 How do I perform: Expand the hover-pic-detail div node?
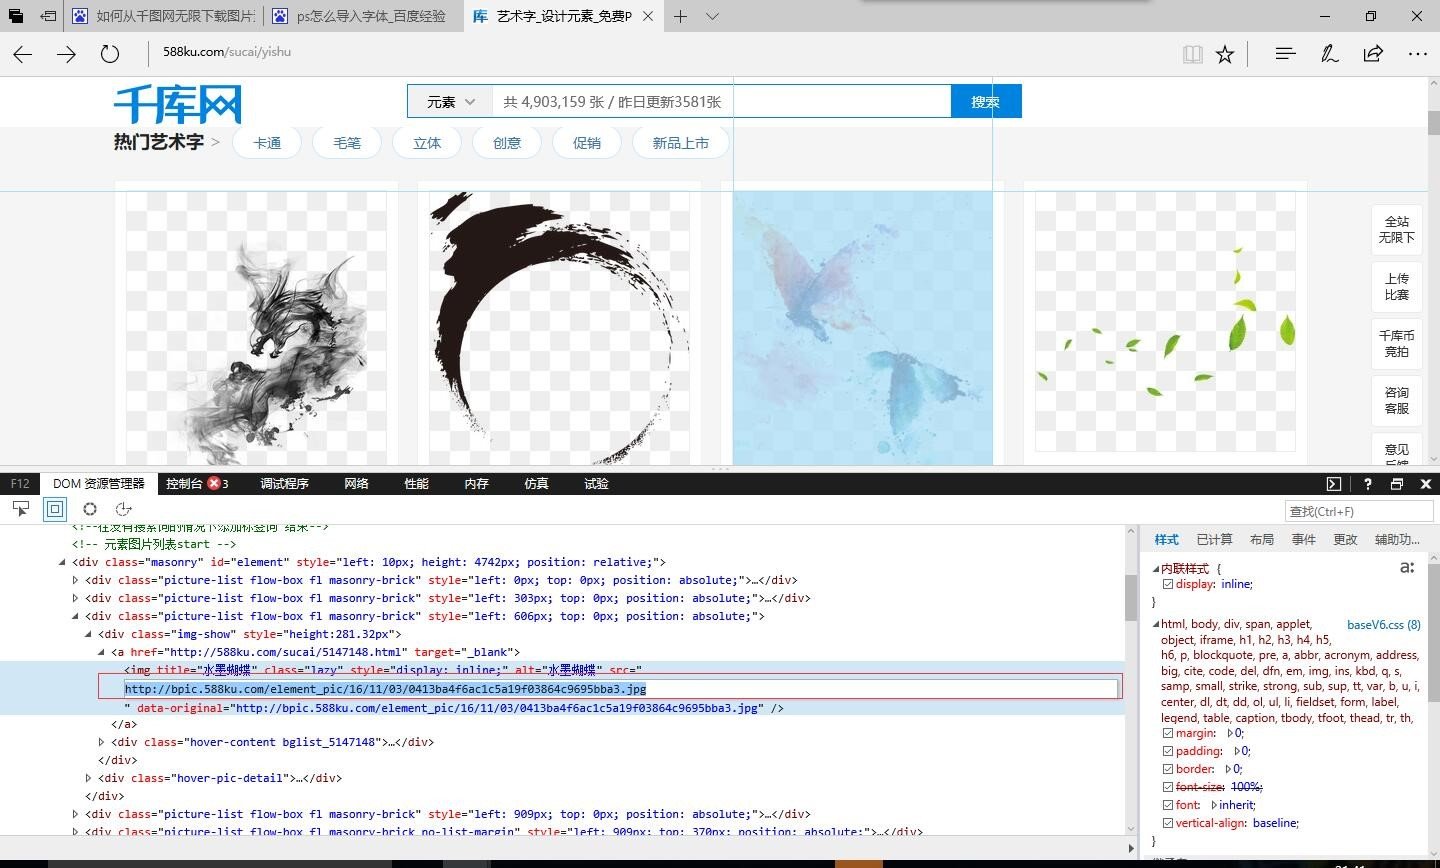click(89, 778)
